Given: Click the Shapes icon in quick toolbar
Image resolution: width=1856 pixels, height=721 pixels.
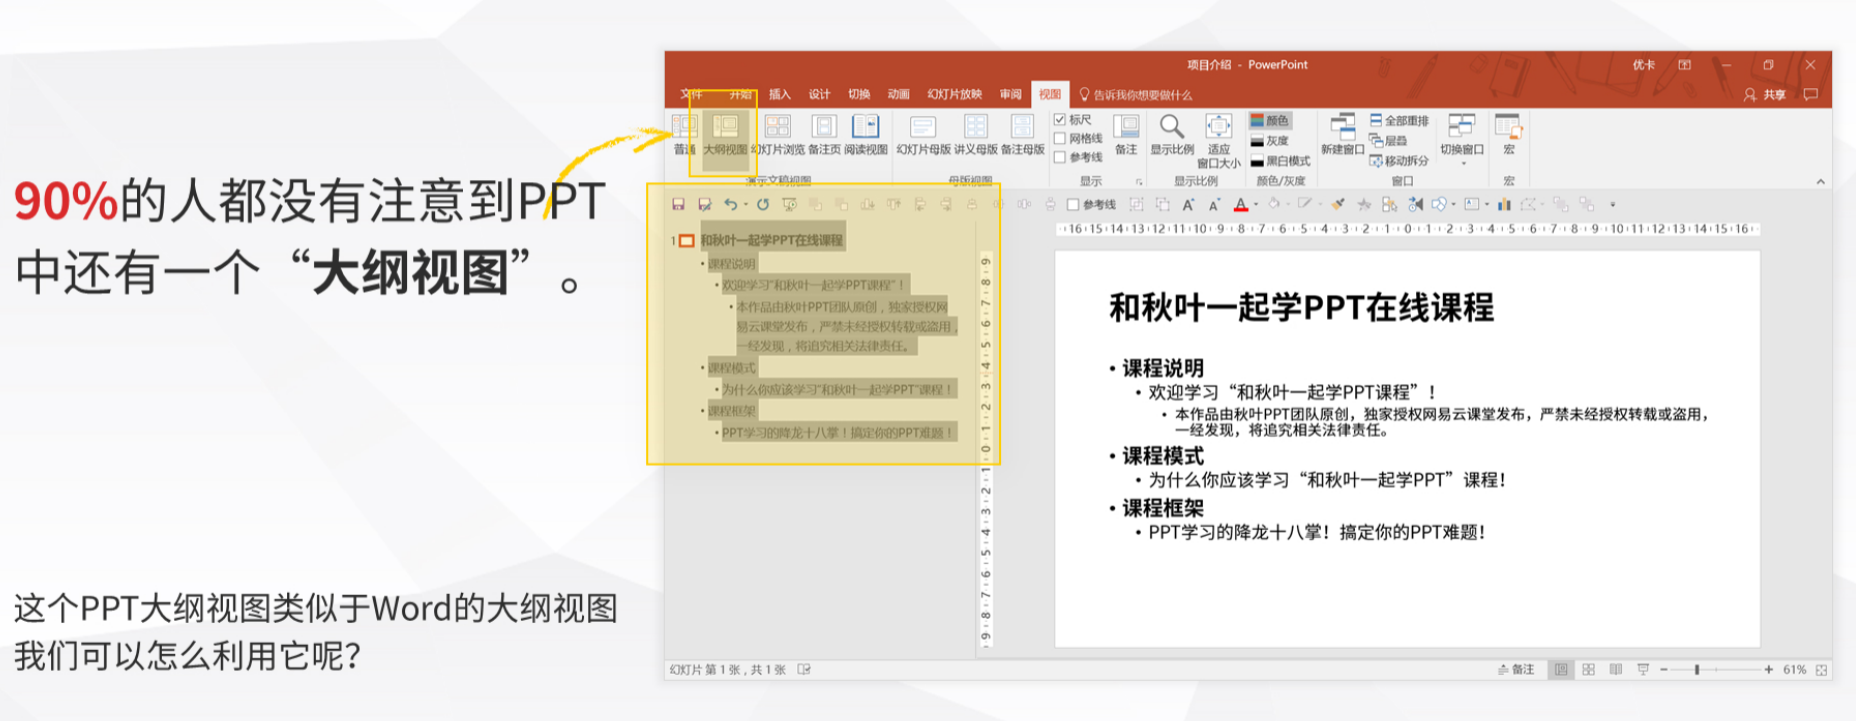Looking at the screenshot, I should 1437,204.
